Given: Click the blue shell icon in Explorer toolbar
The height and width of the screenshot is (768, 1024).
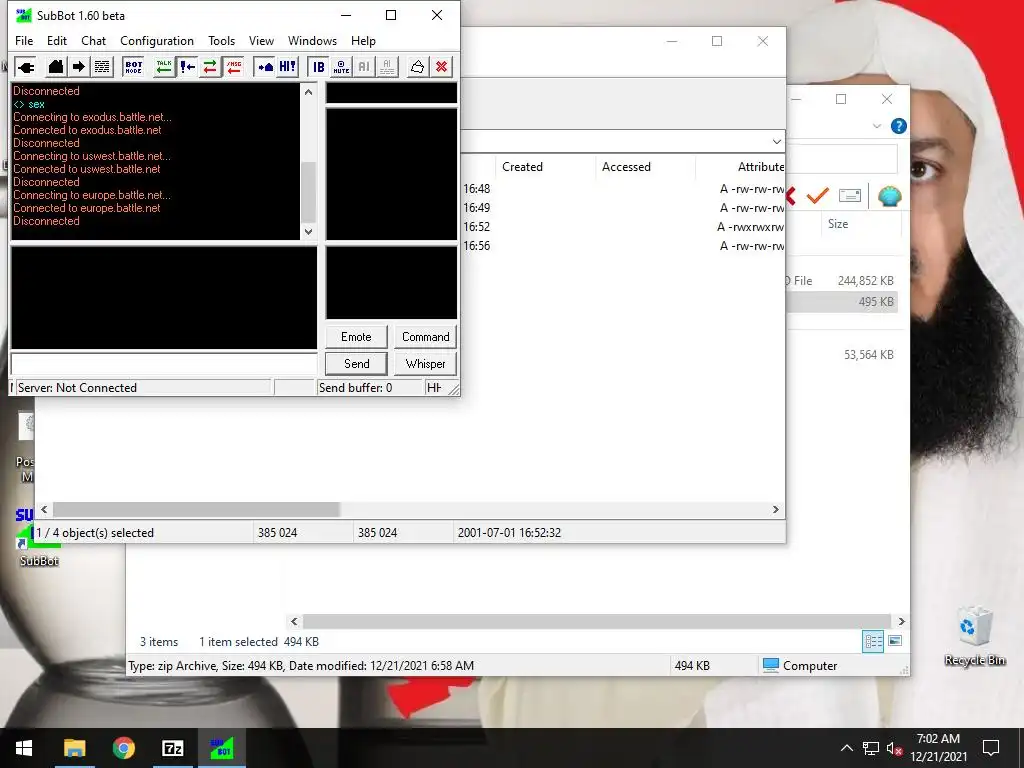Looking at the screenshot, I should point(889,195).
